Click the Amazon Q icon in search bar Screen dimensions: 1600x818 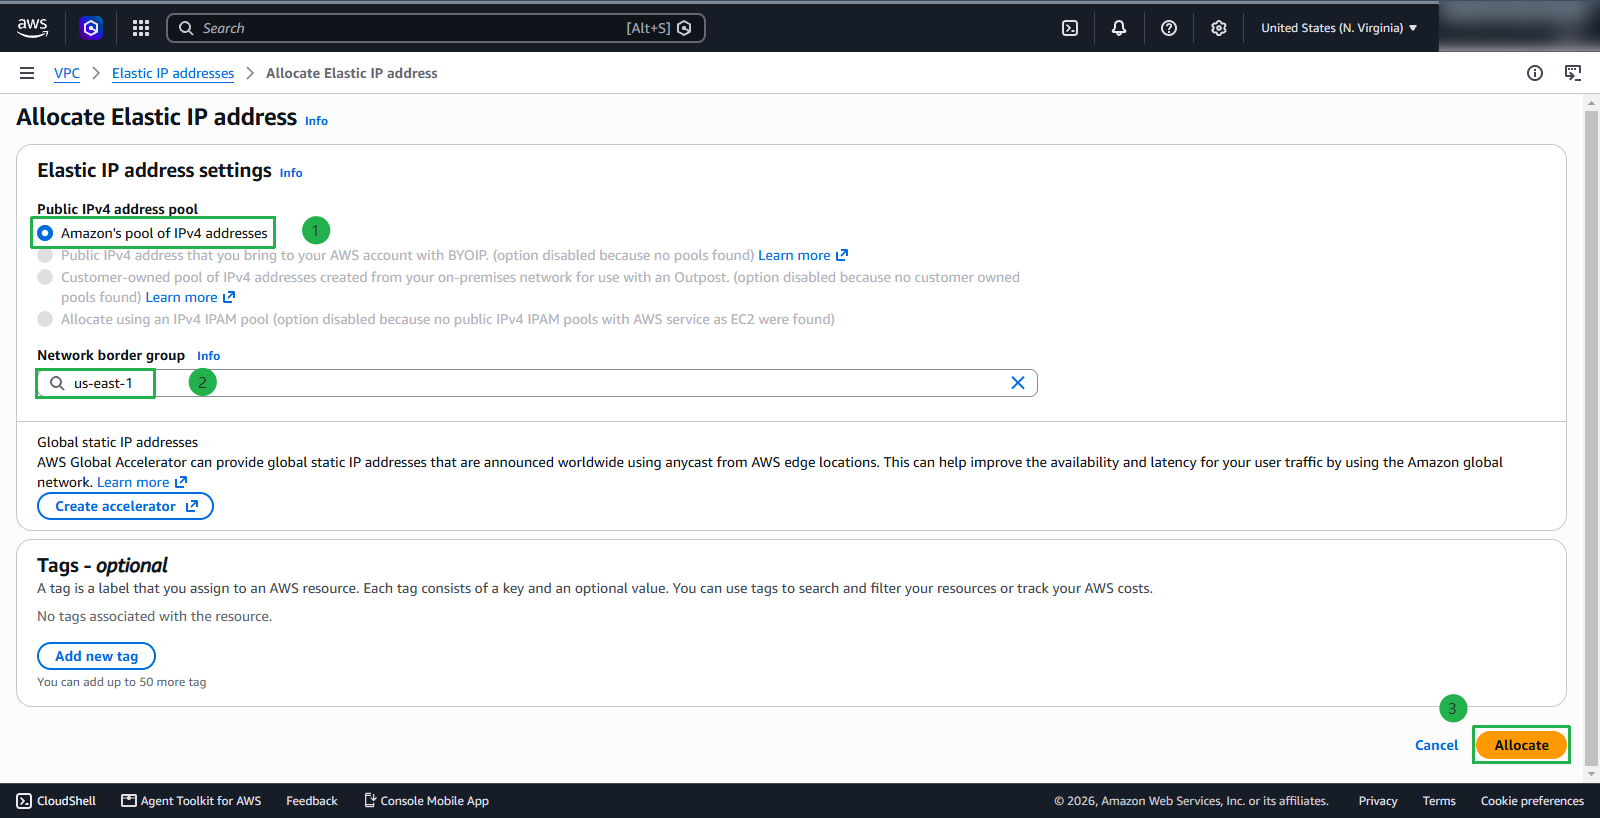(684, 28)
